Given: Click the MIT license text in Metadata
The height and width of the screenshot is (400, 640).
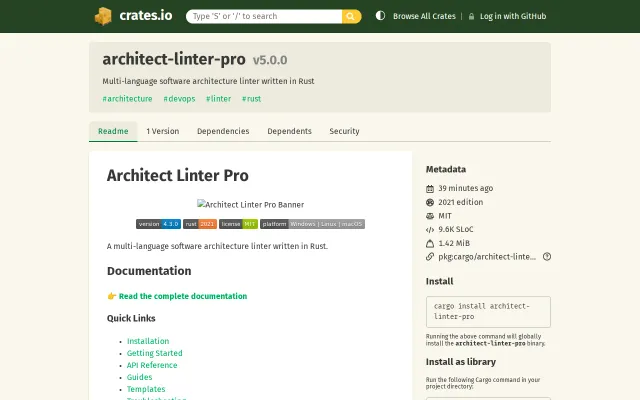Looking at the screenshot, I should point(445,216).
